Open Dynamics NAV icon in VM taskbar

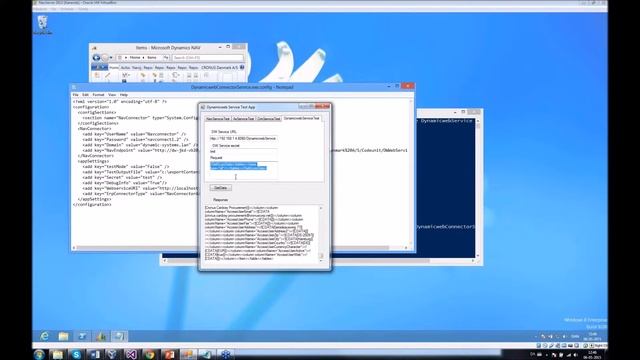pos(101,336)
